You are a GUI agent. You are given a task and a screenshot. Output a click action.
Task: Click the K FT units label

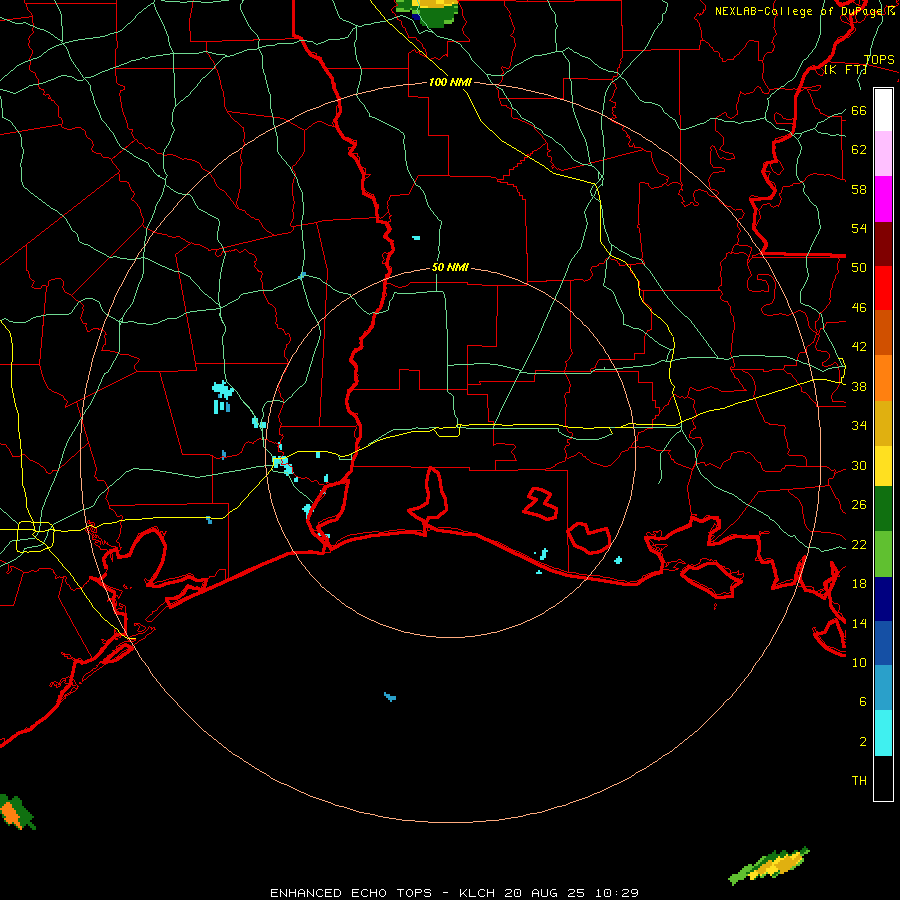tap(845, 70)
